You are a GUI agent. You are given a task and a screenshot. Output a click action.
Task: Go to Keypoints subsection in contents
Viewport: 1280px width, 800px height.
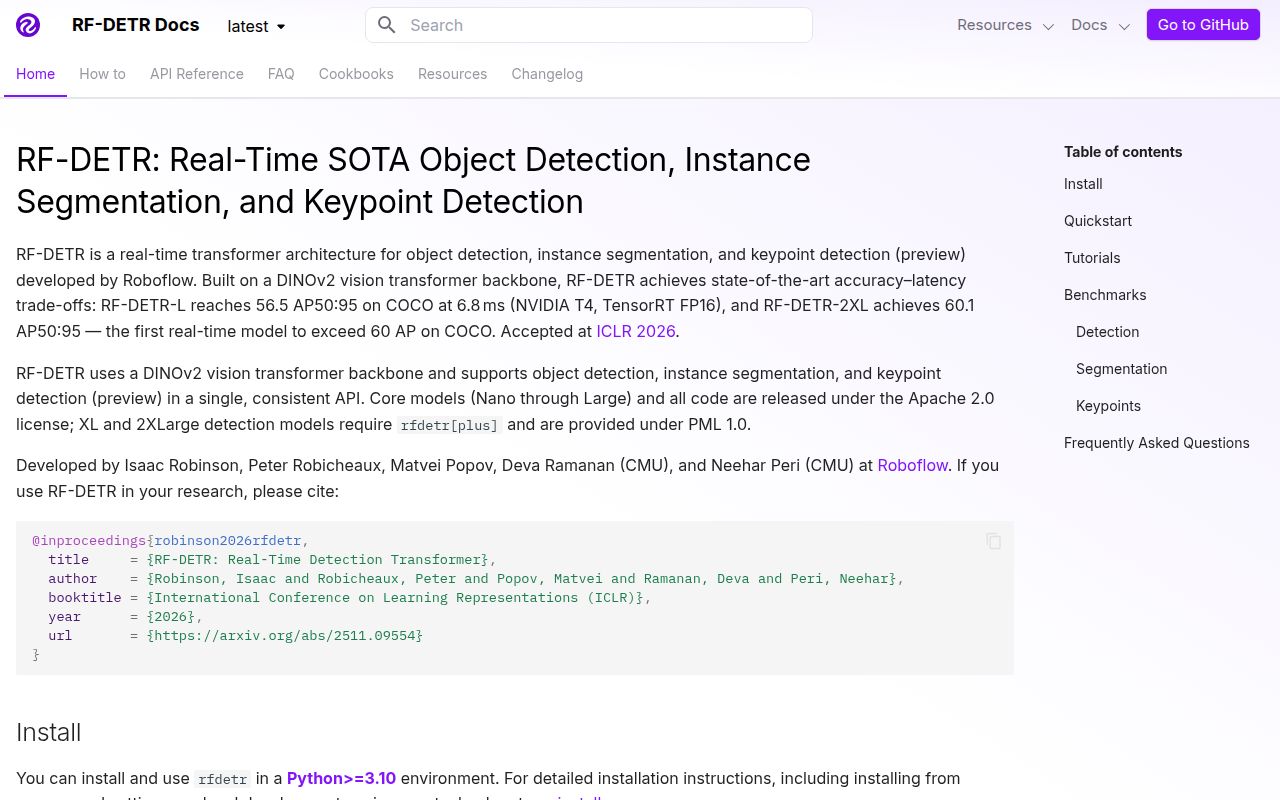[1108, 406]
